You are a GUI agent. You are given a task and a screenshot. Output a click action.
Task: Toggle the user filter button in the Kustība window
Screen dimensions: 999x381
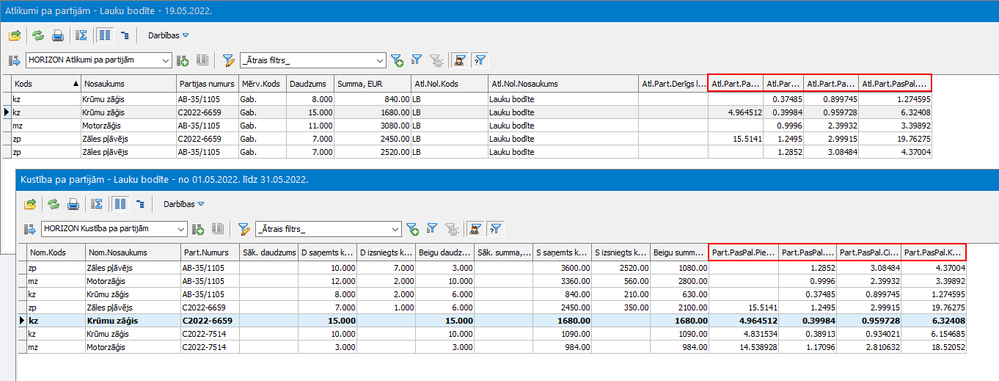(x=474, y=229)
